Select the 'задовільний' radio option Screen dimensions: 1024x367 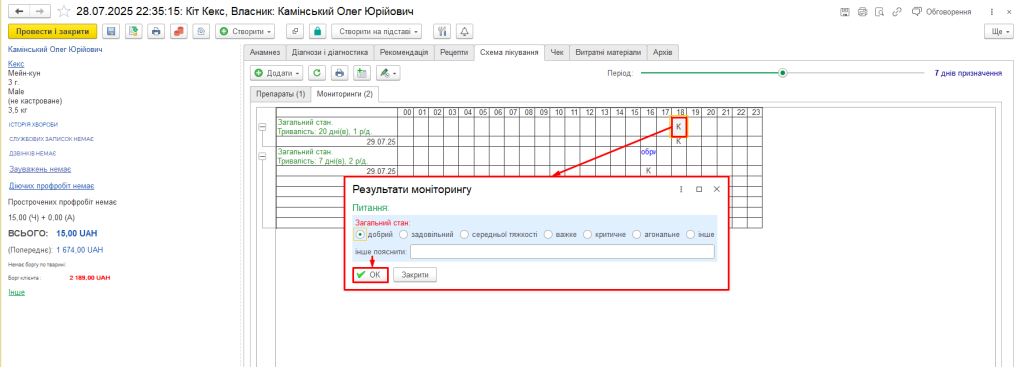pos(426,234)
